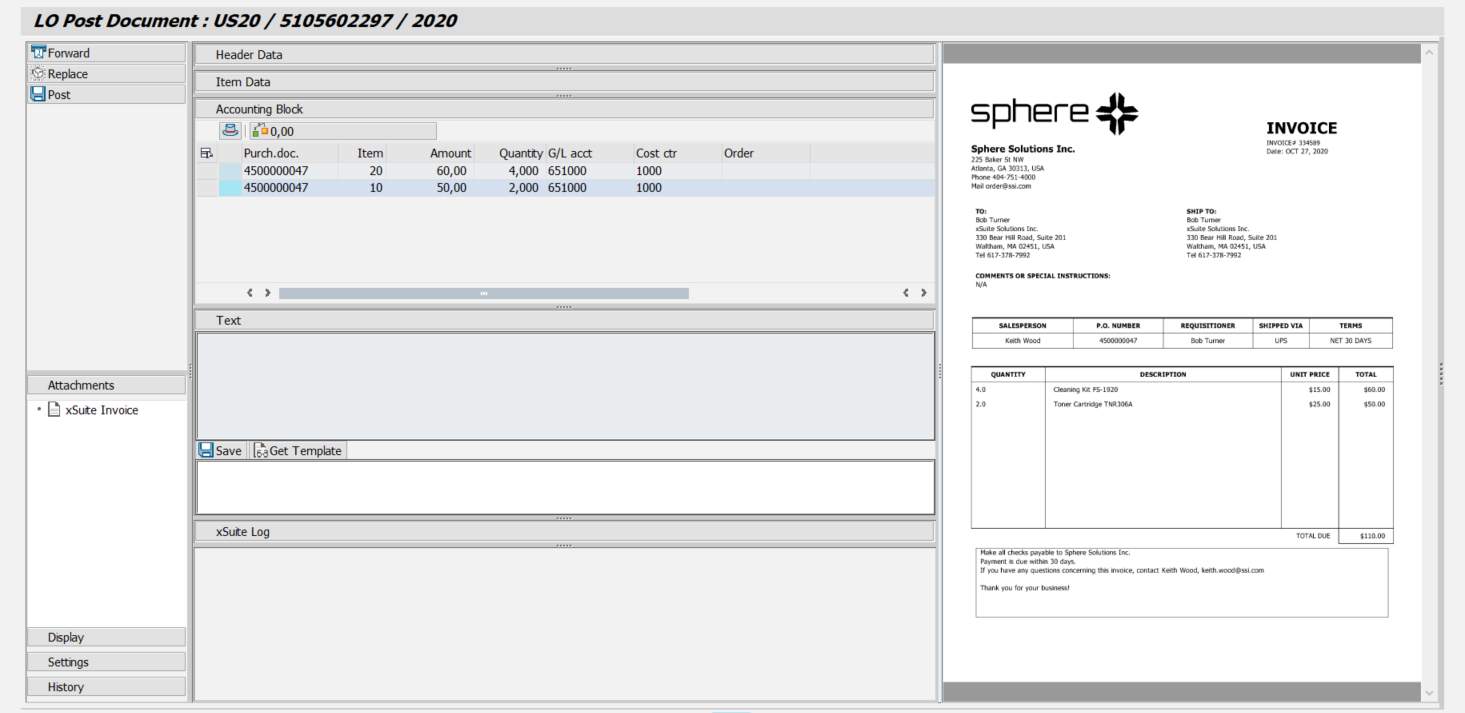Save the text using the Save icon
Screen dimensions: 1465x713
pyautogui.click(x=219, y=450)
